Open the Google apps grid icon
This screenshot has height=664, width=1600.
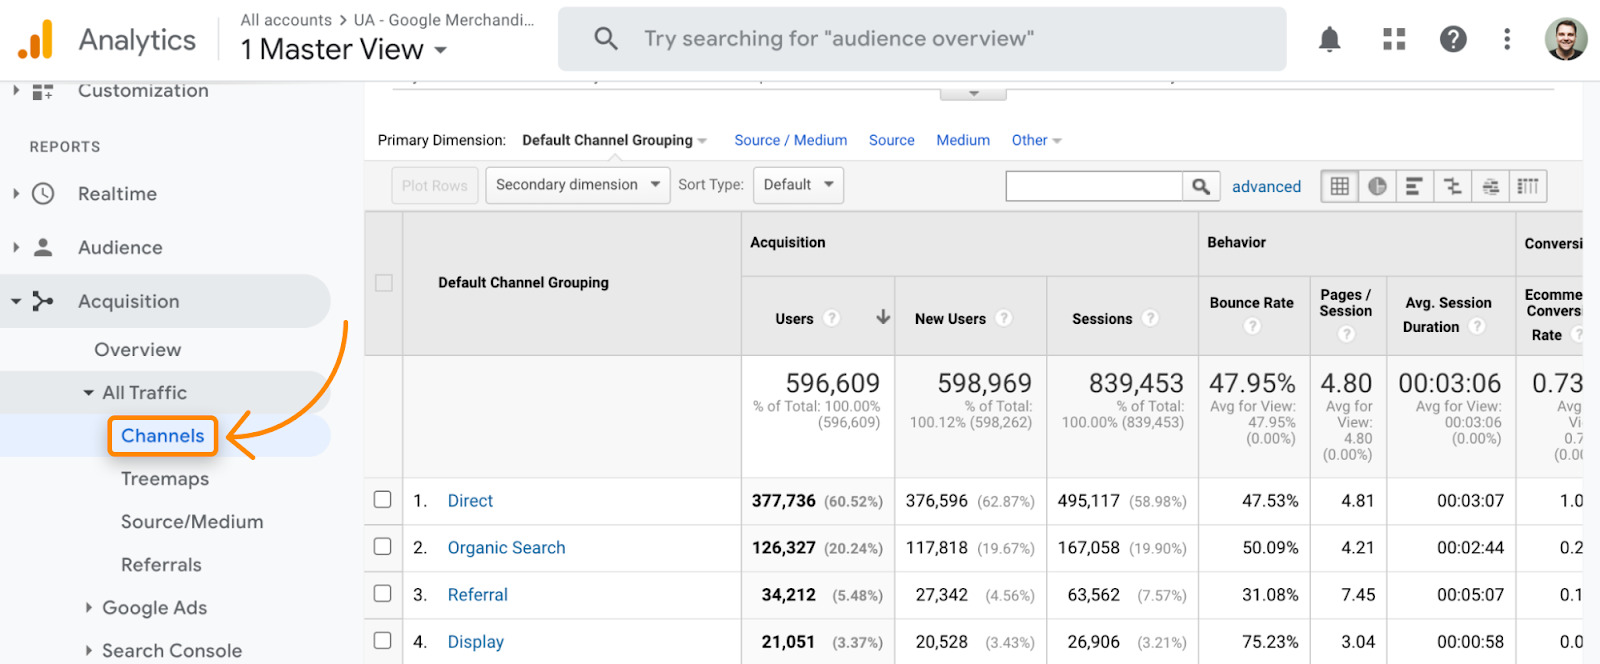click(1394, 39)
